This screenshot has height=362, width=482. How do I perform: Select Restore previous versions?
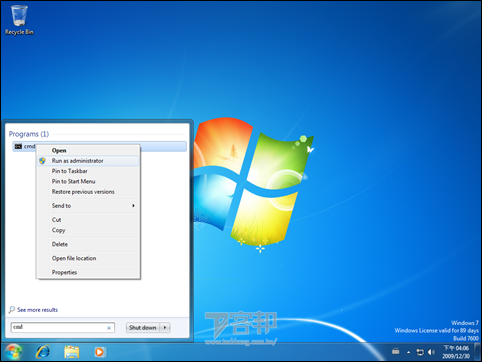pos(88,192)
